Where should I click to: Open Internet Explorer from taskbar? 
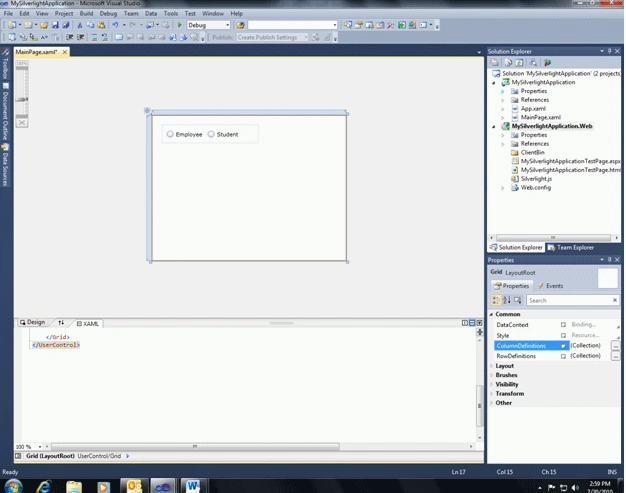(x=44, y=486)
